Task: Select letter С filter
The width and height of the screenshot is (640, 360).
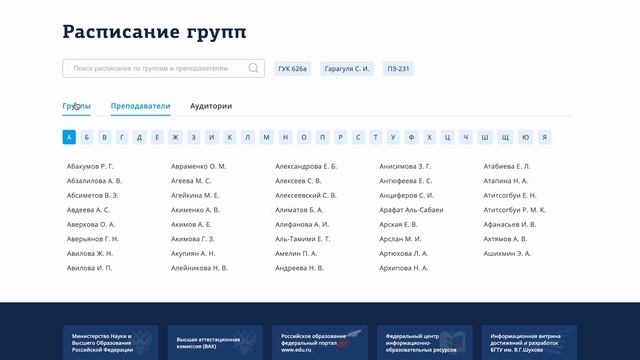Action: [x=358, y=137]
